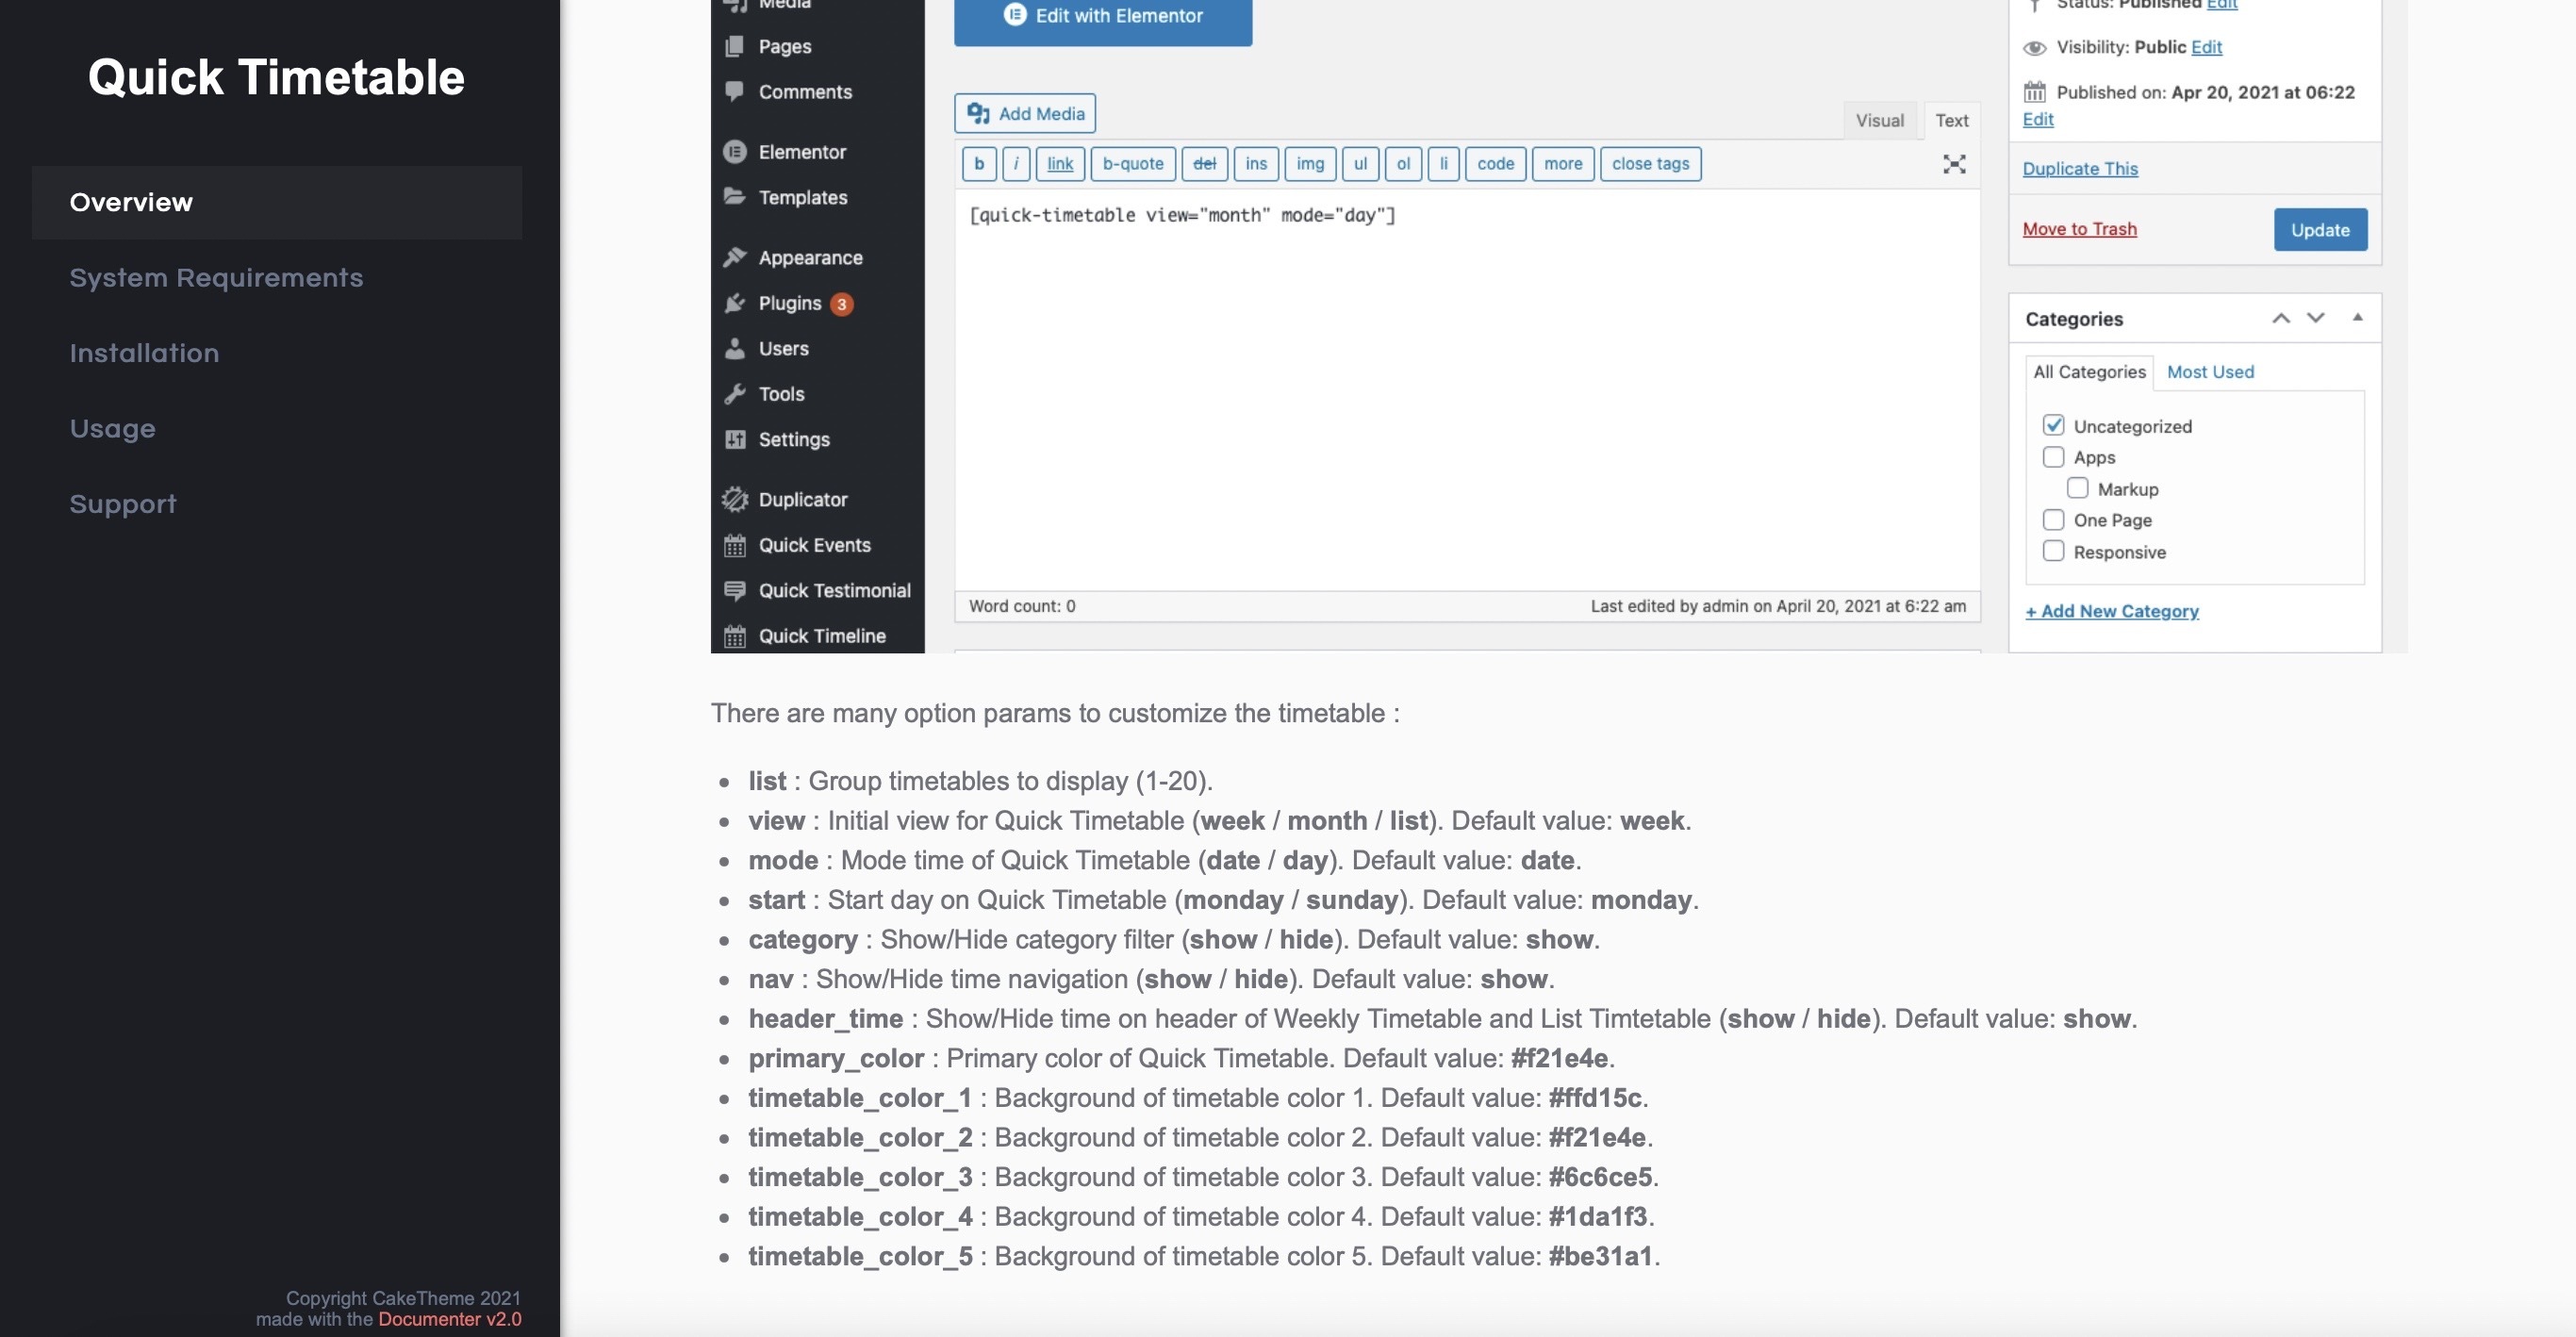Open the Tools wrench icon
The image size is (2576, 1337).
(x=735, y=394)
